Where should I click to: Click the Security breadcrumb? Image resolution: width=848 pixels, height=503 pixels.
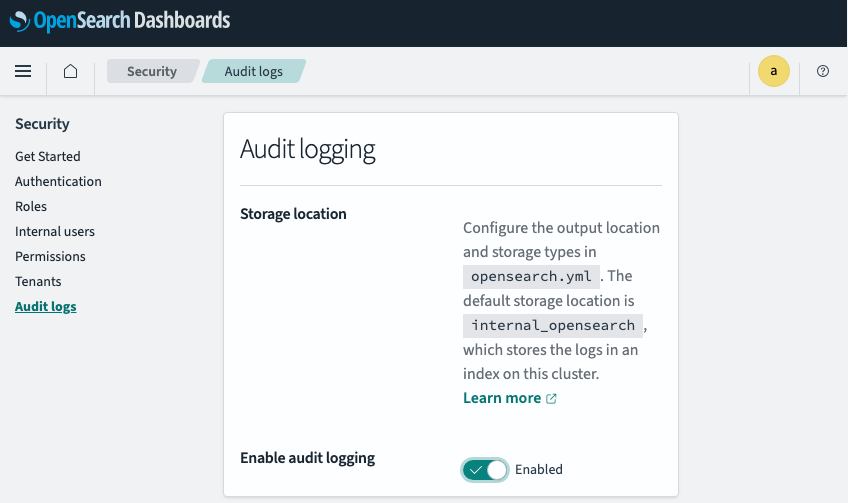point(152,71)
